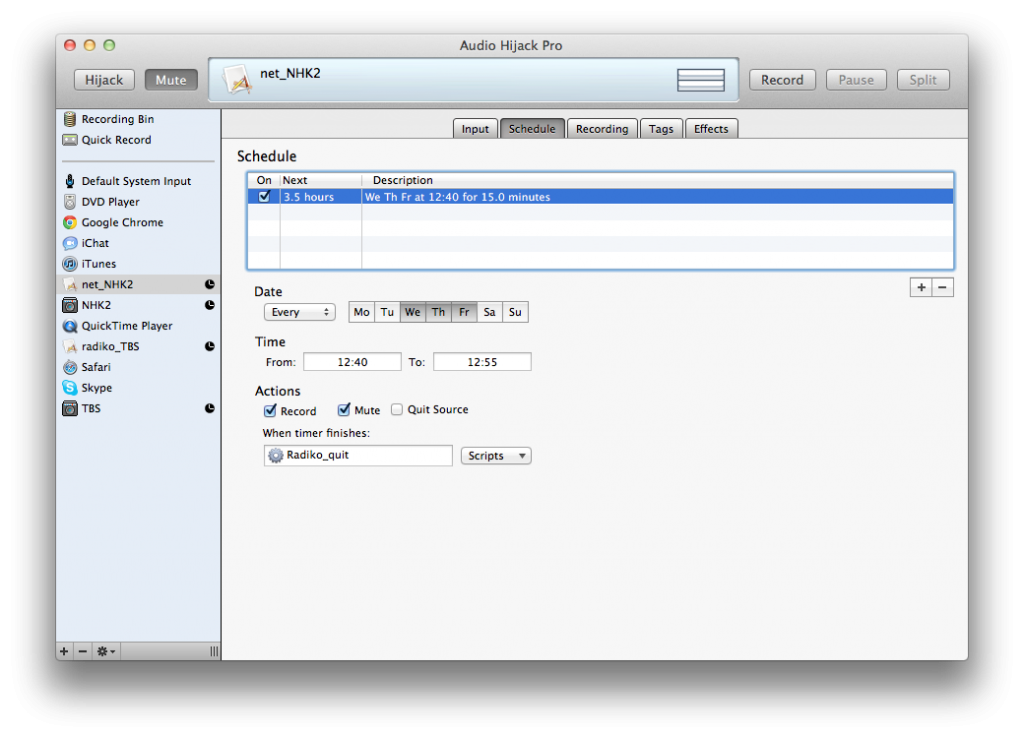The height and width of the screenshot is (738, 1024).
Task: Open the gear action menu at bottom left
Action: 104,651
